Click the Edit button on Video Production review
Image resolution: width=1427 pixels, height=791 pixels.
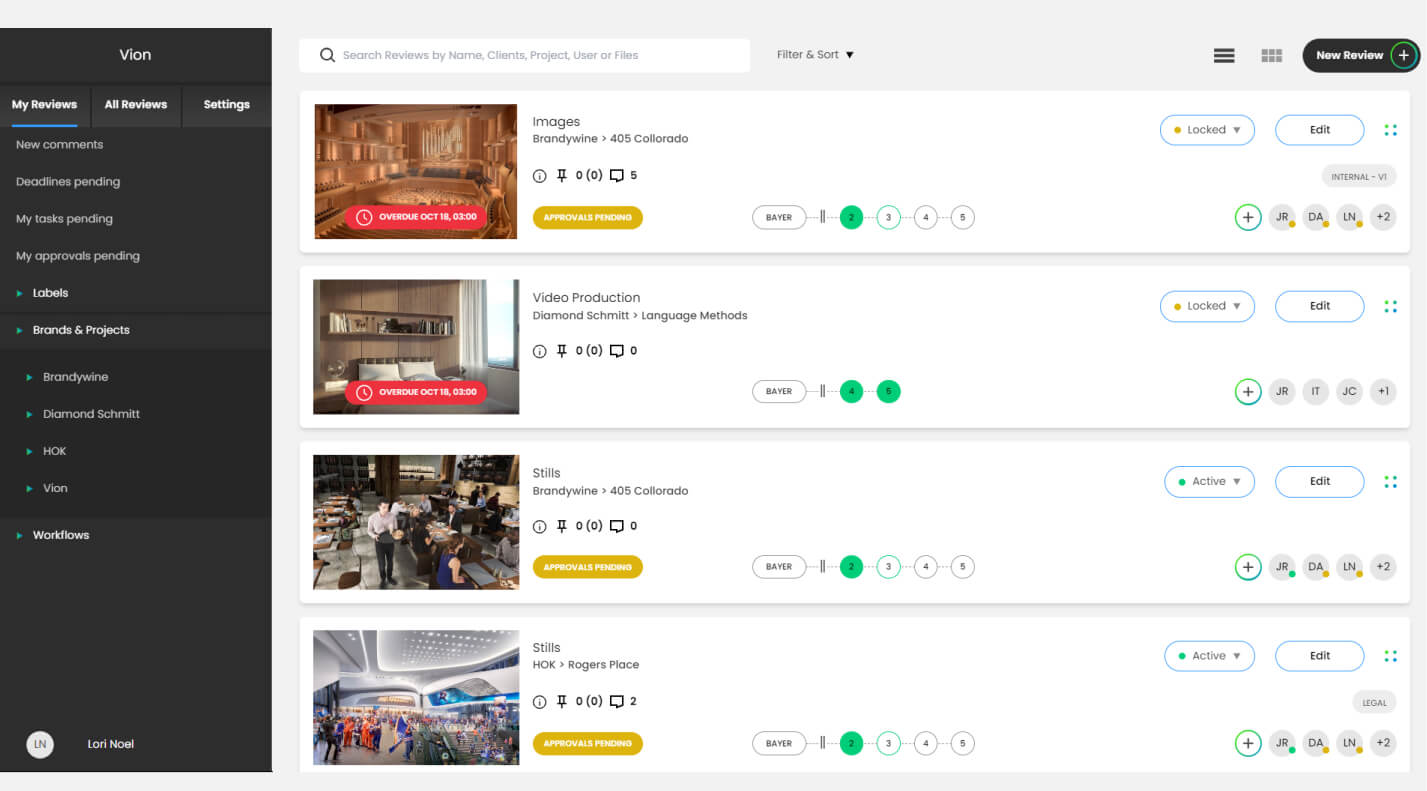pyautogui.click(x=1319, y=306)
